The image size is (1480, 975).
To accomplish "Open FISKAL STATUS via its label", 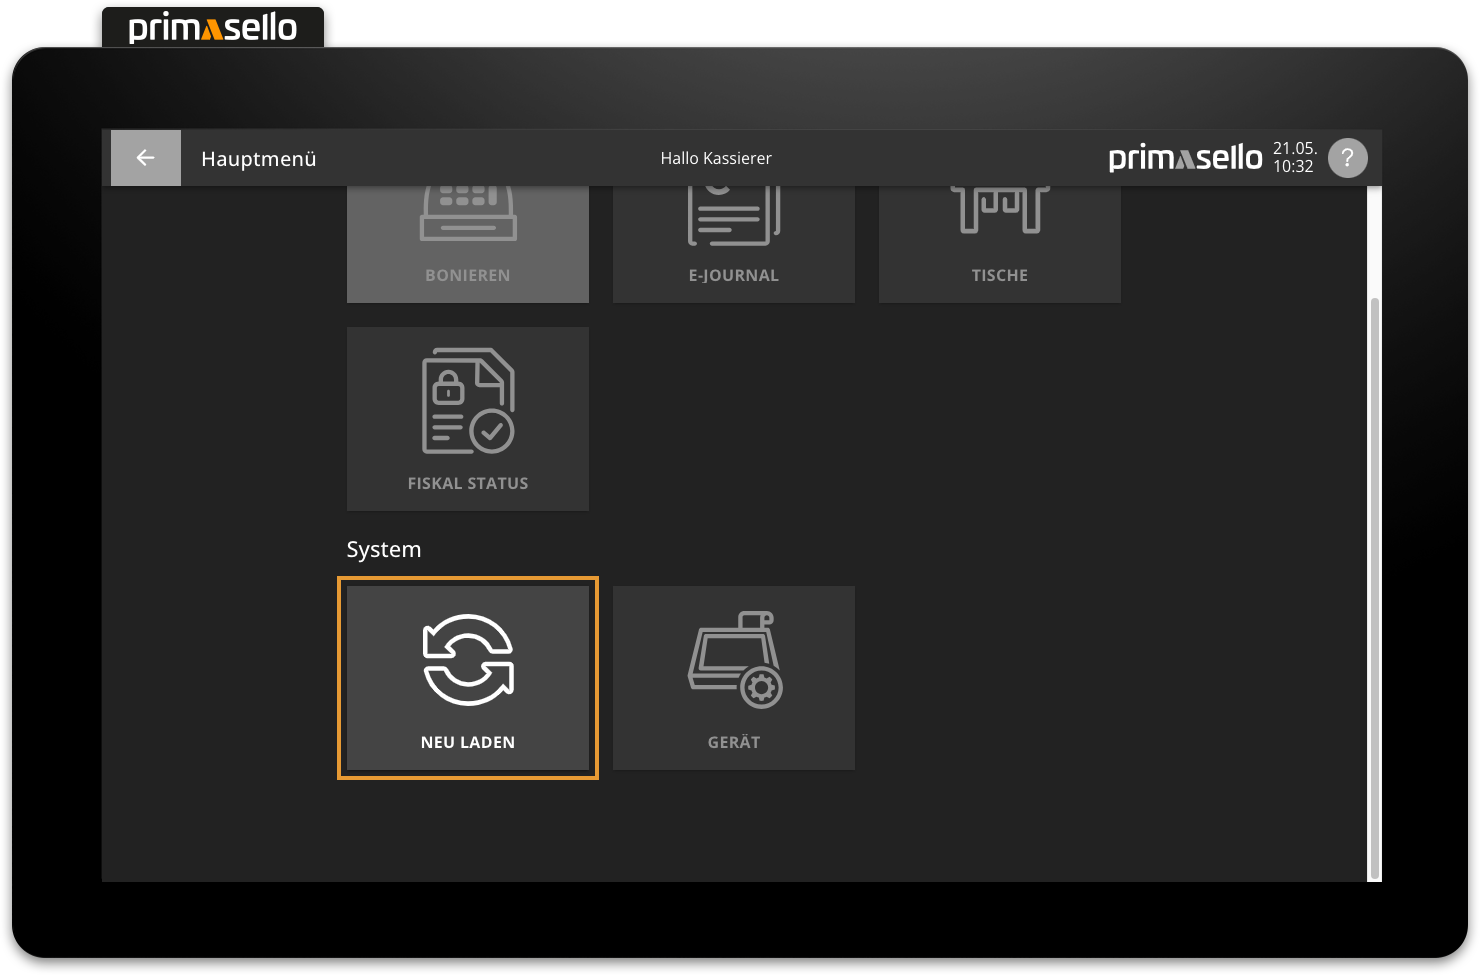I will pos(468,483).
